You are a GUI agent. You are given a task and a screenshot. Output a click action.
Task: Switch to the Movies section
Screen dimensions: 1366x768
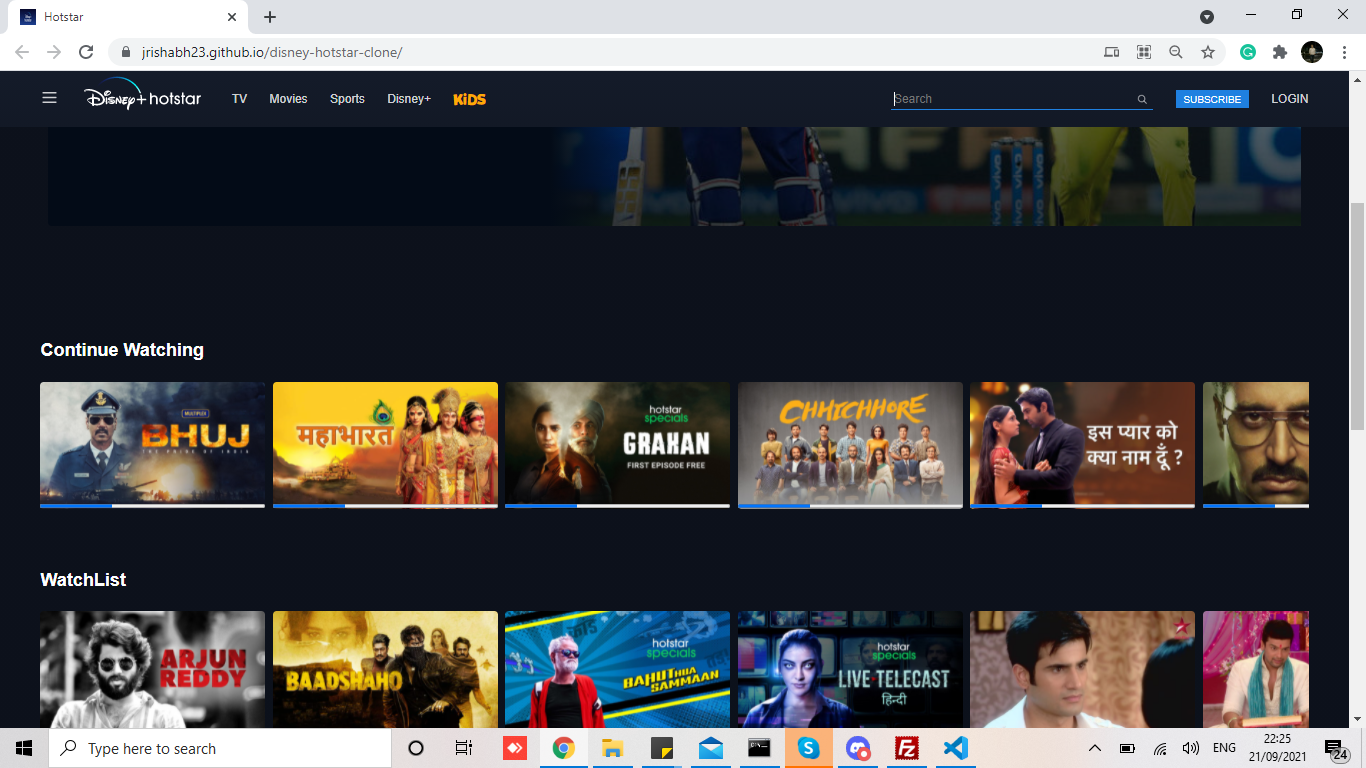click(x=288, y=99)
